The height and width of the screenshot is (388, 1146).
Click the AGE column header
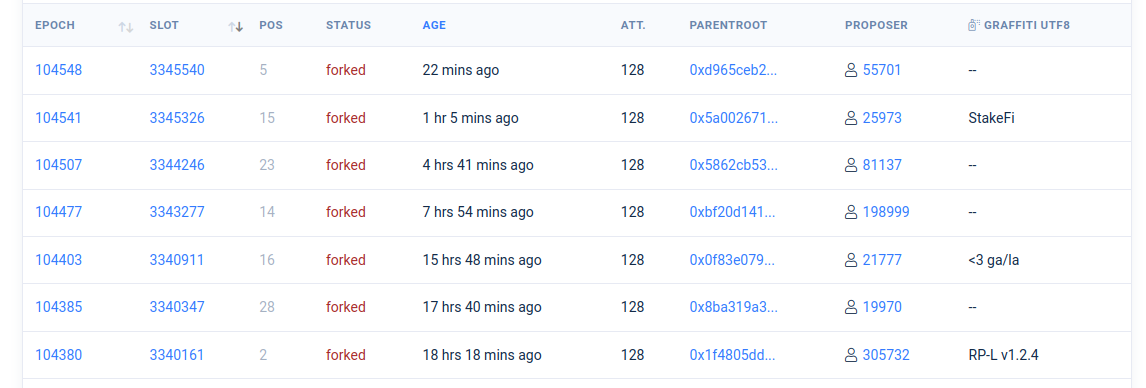(434, 26)
